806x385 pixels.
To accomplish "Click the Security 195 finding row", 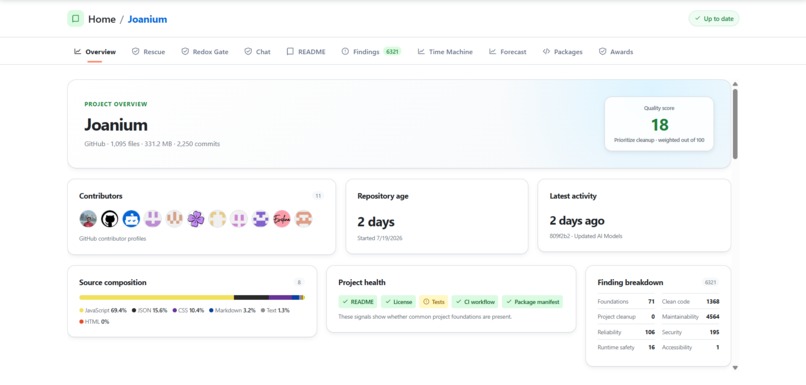I will pos(690,332).
